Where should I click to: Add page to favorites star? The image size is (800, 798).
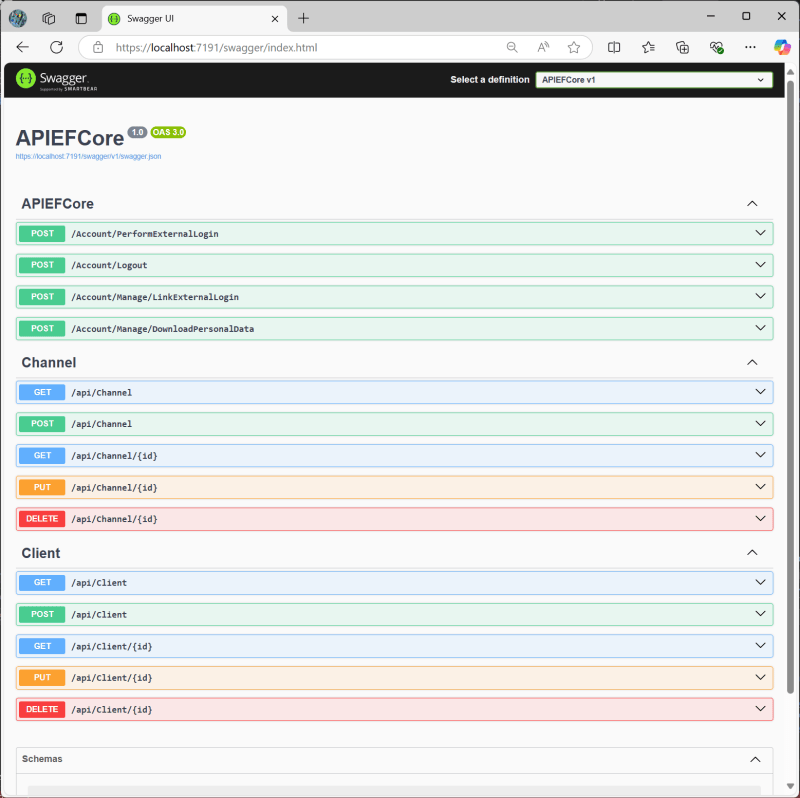[574, 47]
